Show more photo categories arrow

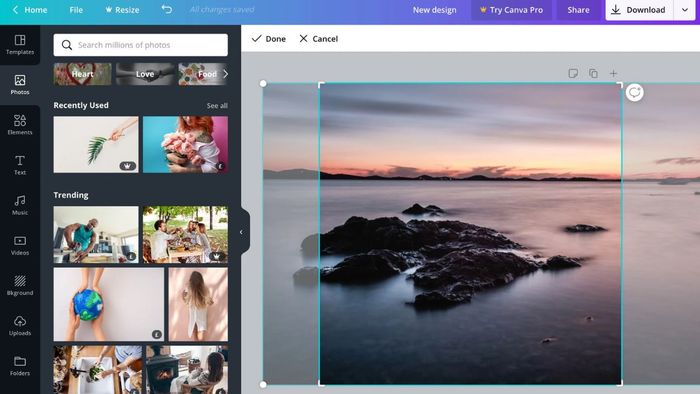225,74
